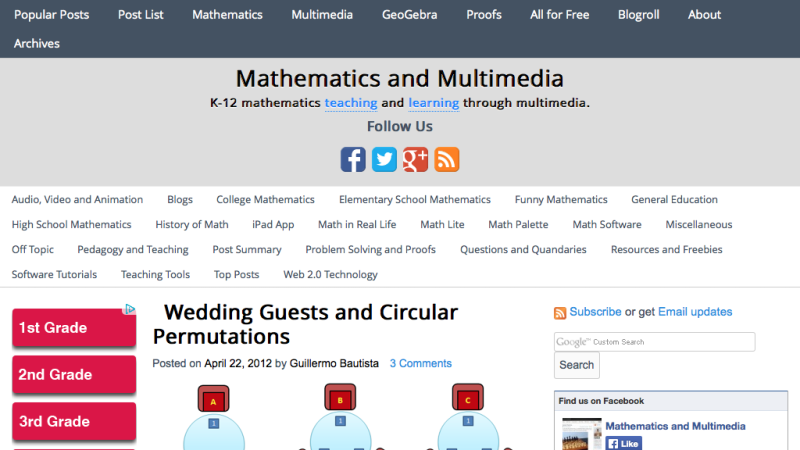Open the Facebook follow icon

pyautogui.click(x=353, y=159)
